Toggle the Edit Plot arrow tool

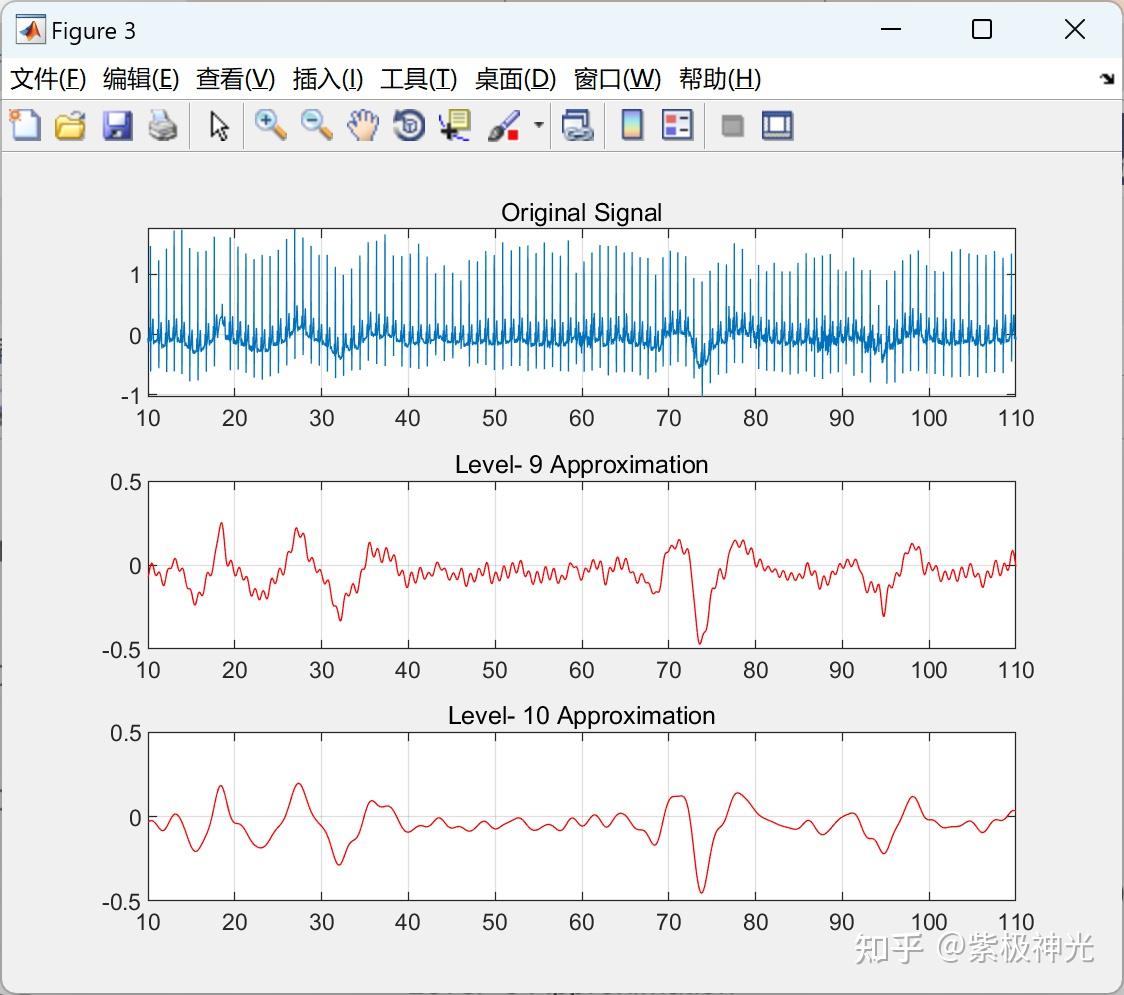click(216, 125)
